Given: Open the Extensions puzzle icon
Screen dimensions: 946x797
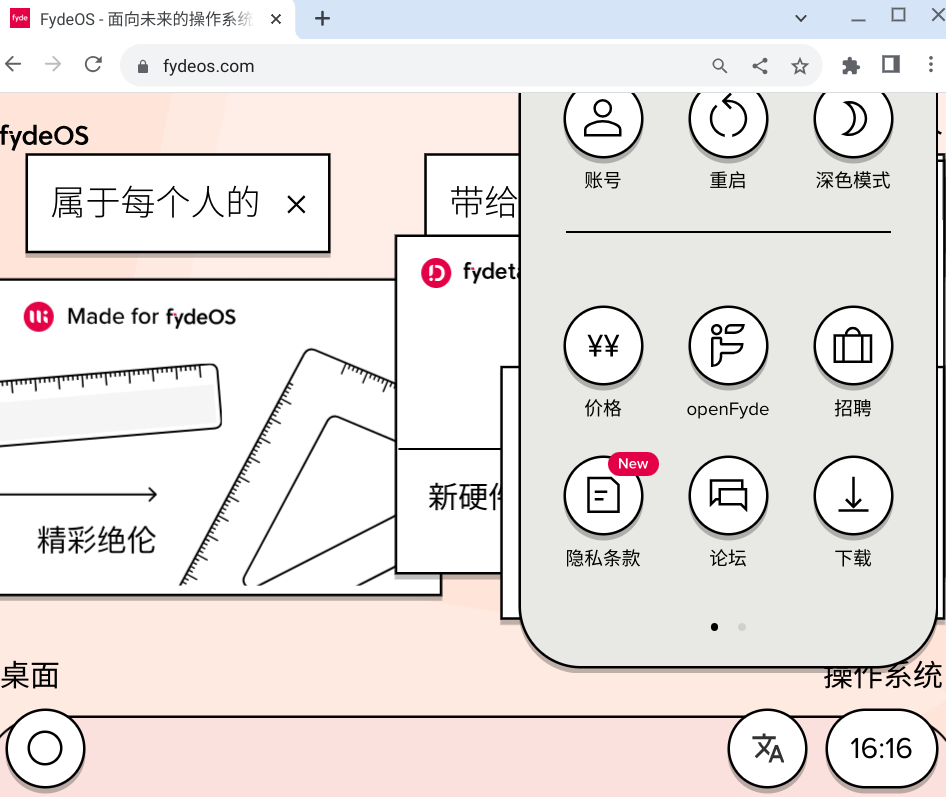Looking at the screenshot, I should [x=851, y=65].
